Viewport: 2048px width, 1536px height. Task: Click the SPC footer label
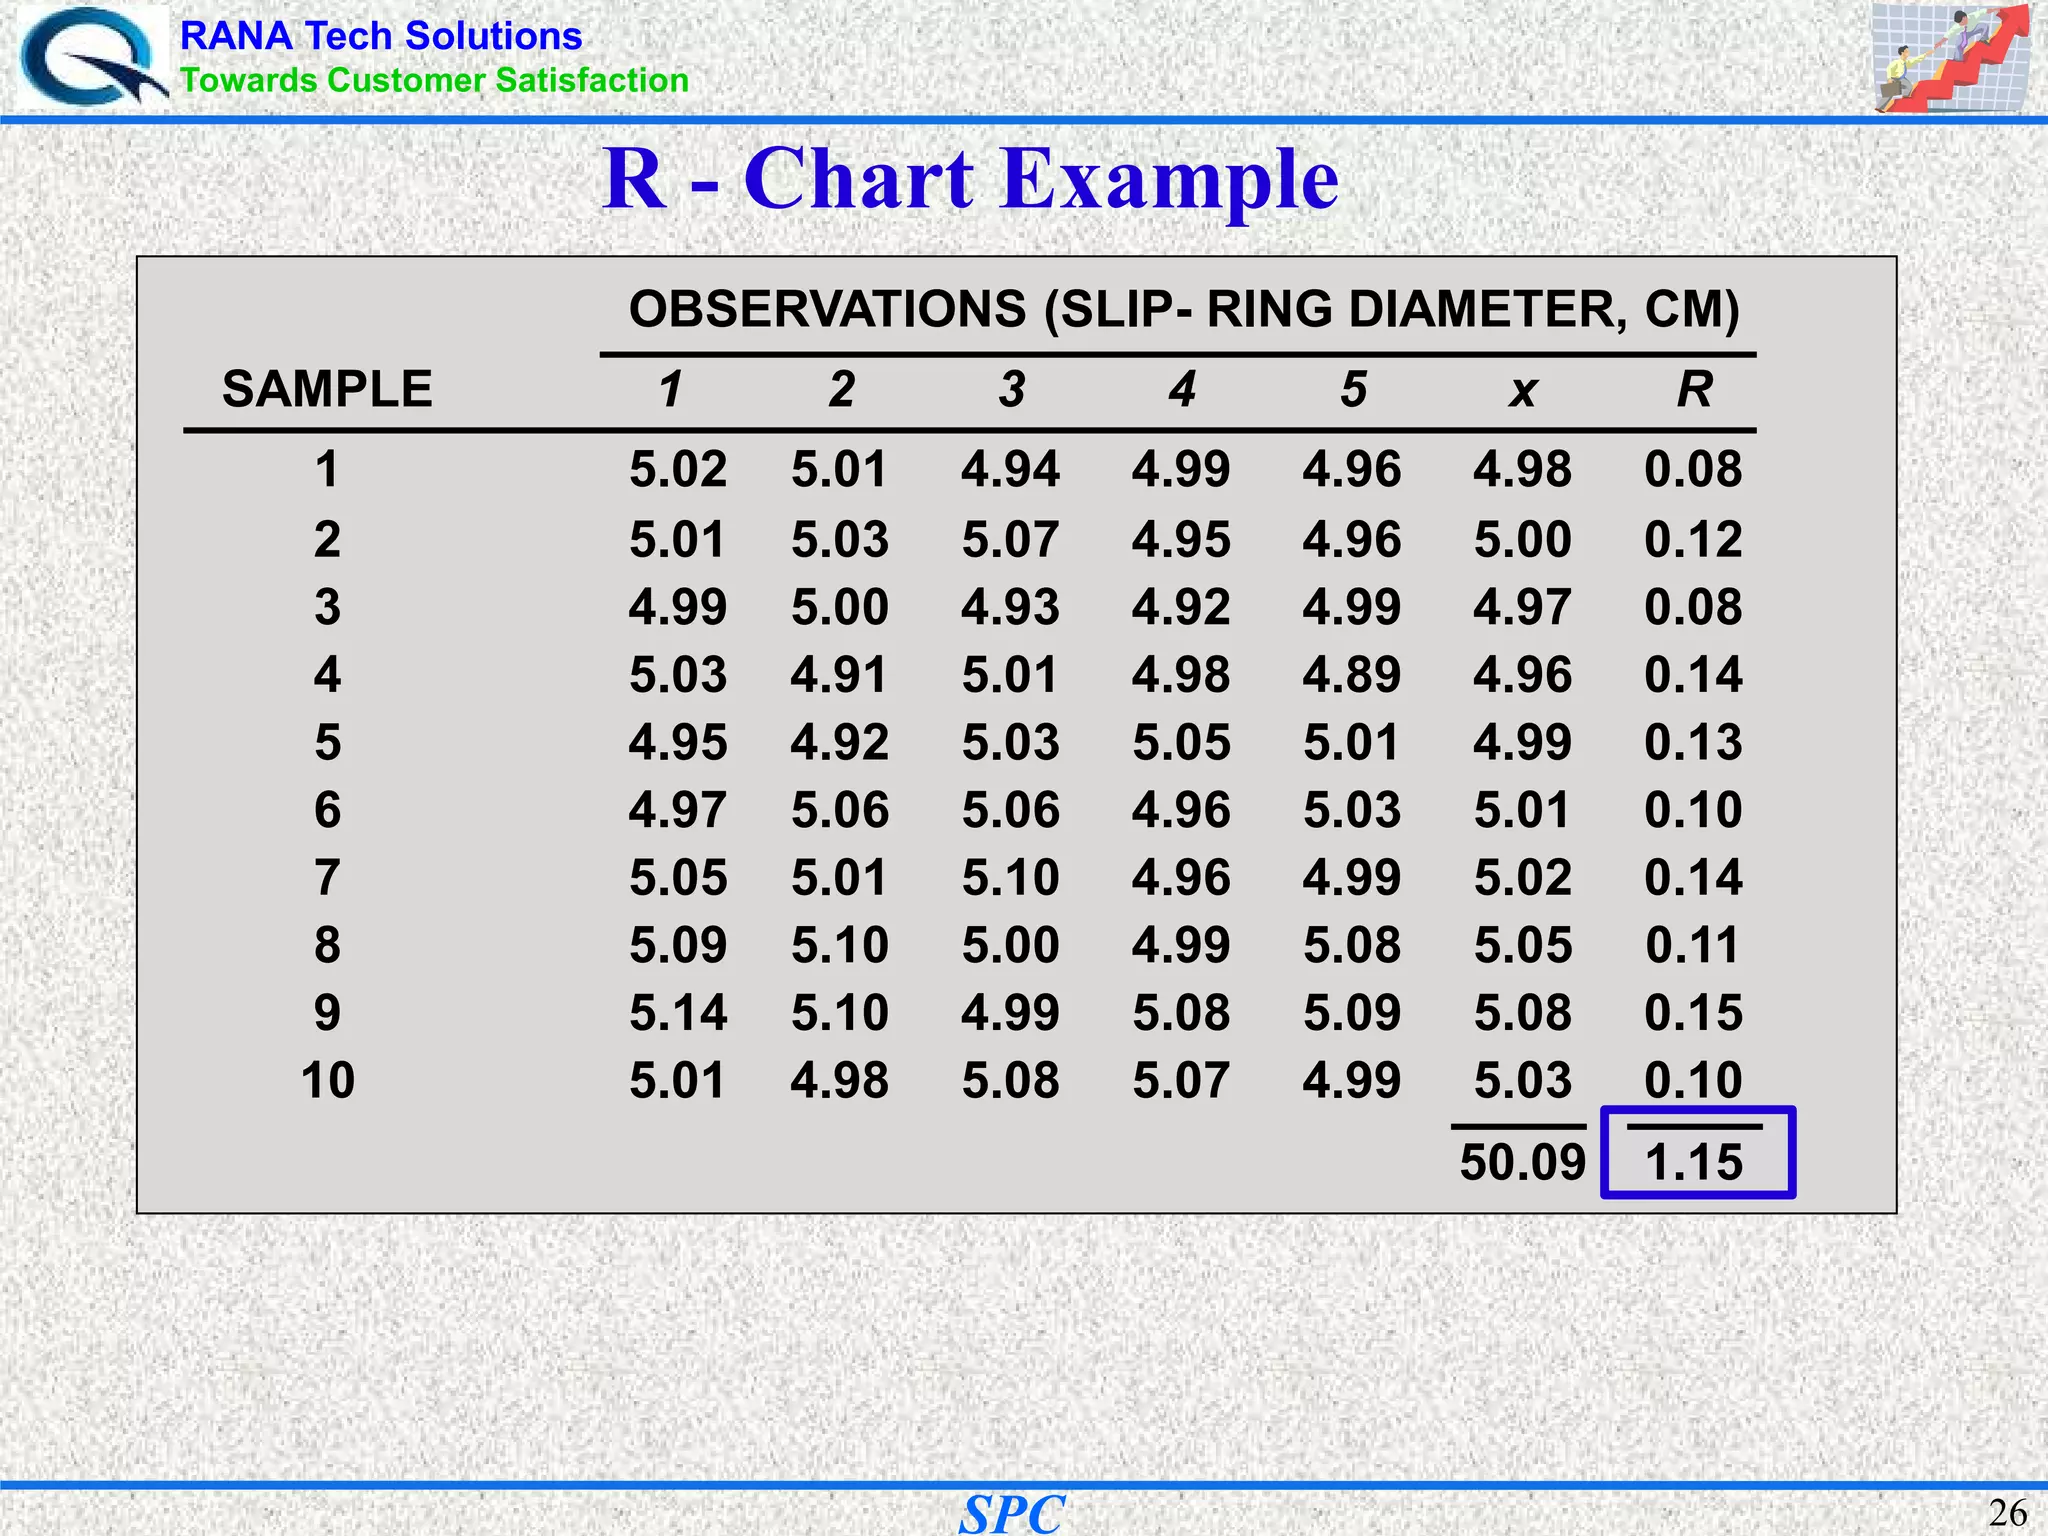point(1011,1514)
